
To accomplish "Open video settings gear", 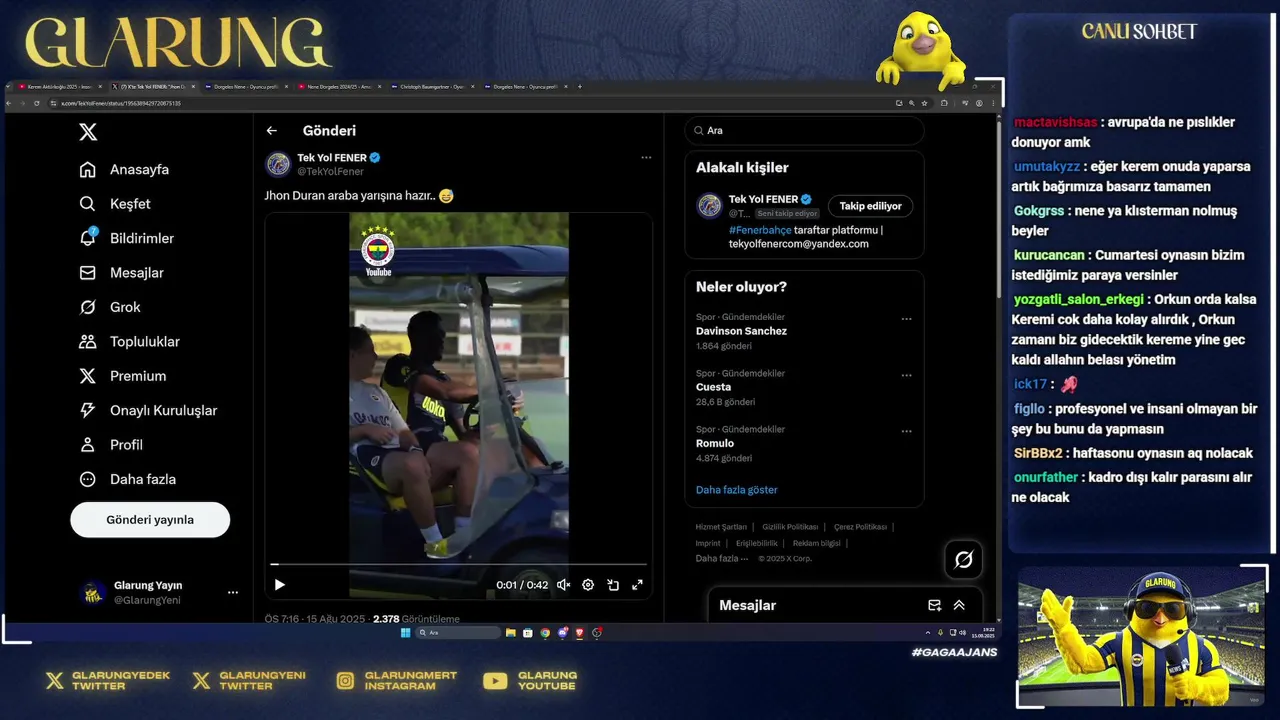I will pos(588,585).
